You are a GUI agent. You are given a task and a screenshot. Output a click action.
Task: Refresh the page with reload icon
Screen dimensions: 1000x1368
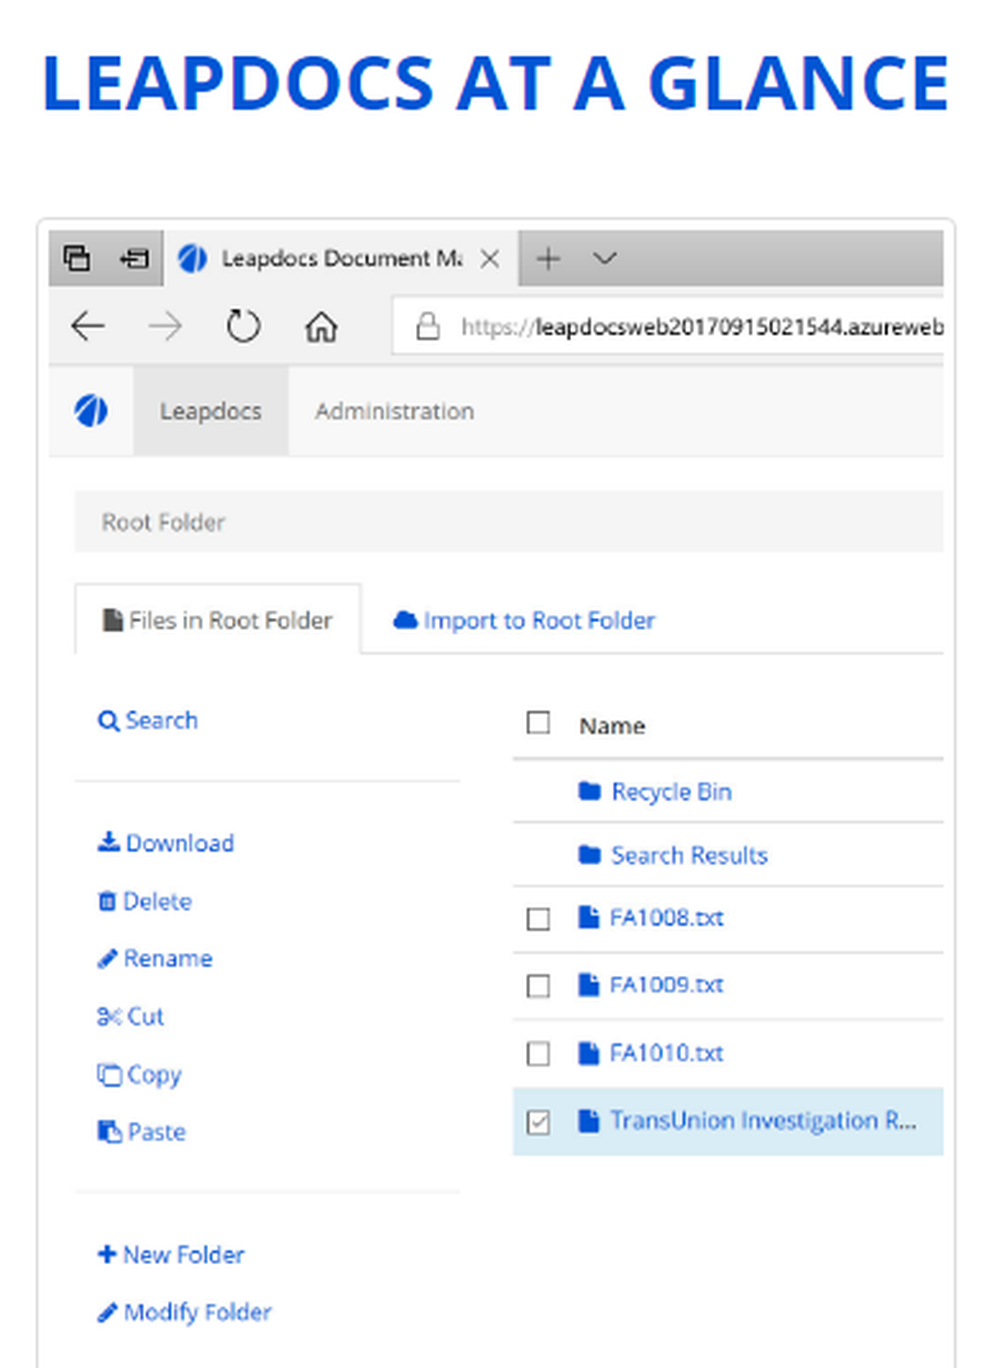point(243,326)
